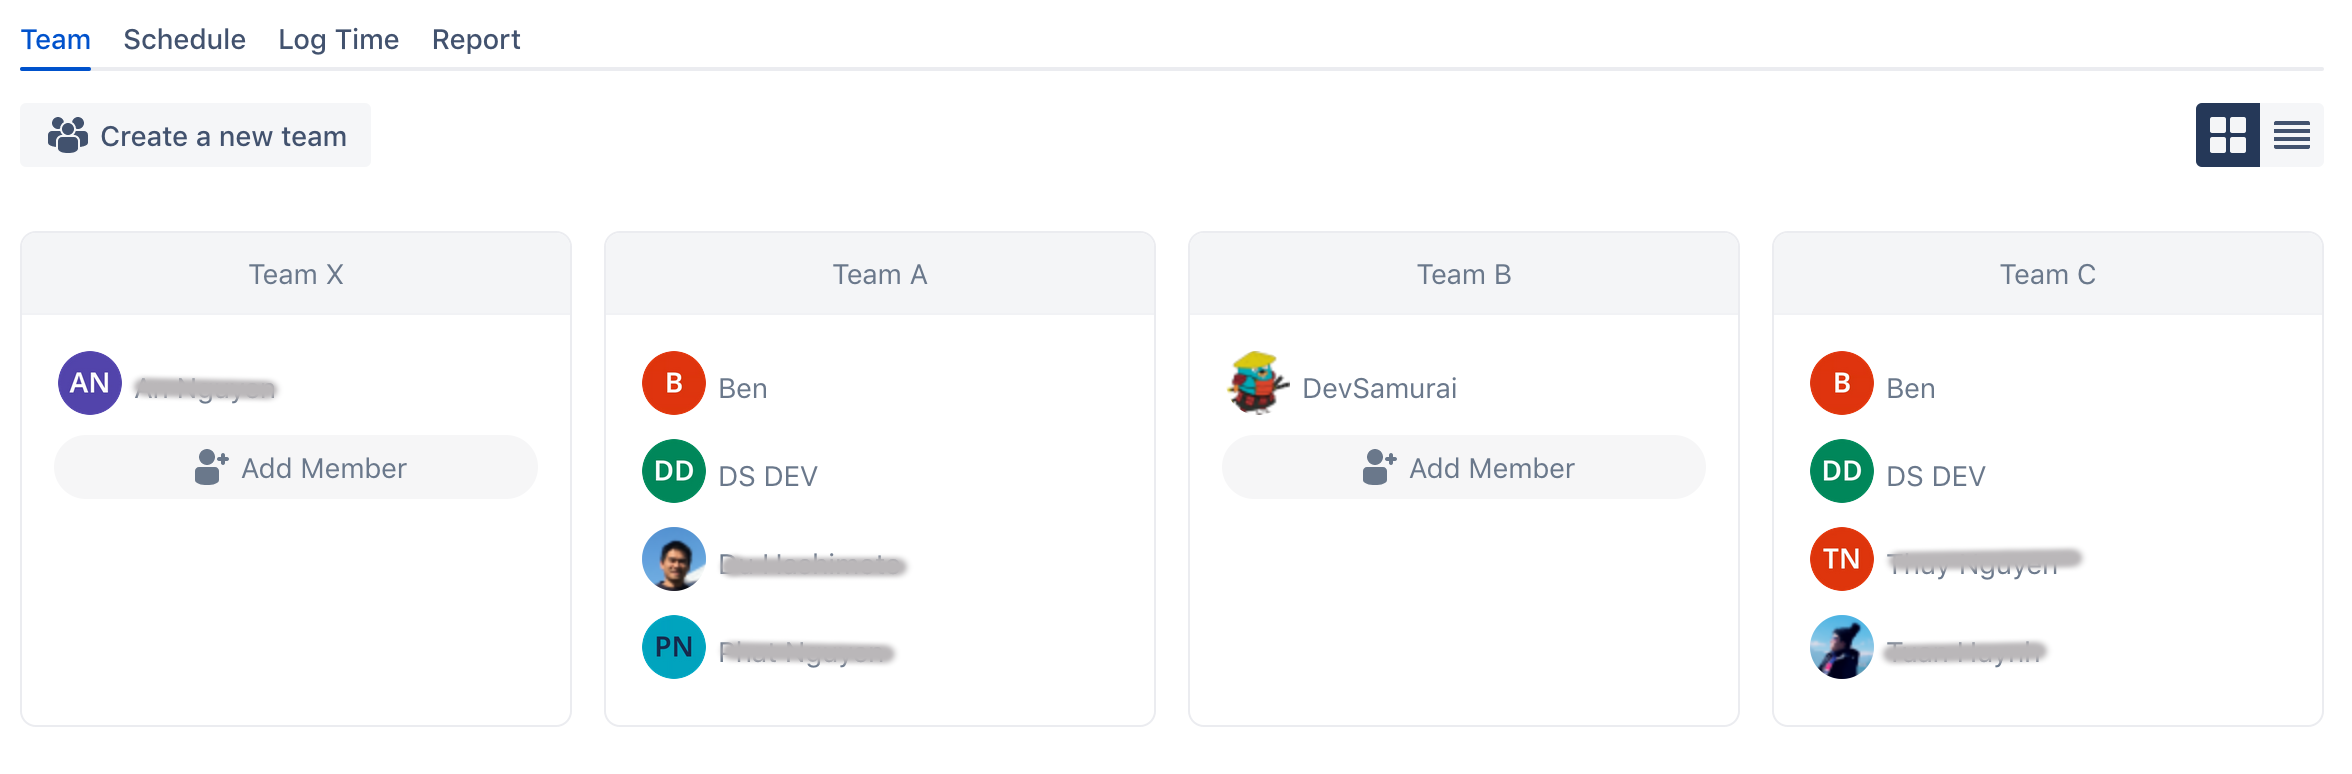Click the Team A card header

(x=880, y=275)
